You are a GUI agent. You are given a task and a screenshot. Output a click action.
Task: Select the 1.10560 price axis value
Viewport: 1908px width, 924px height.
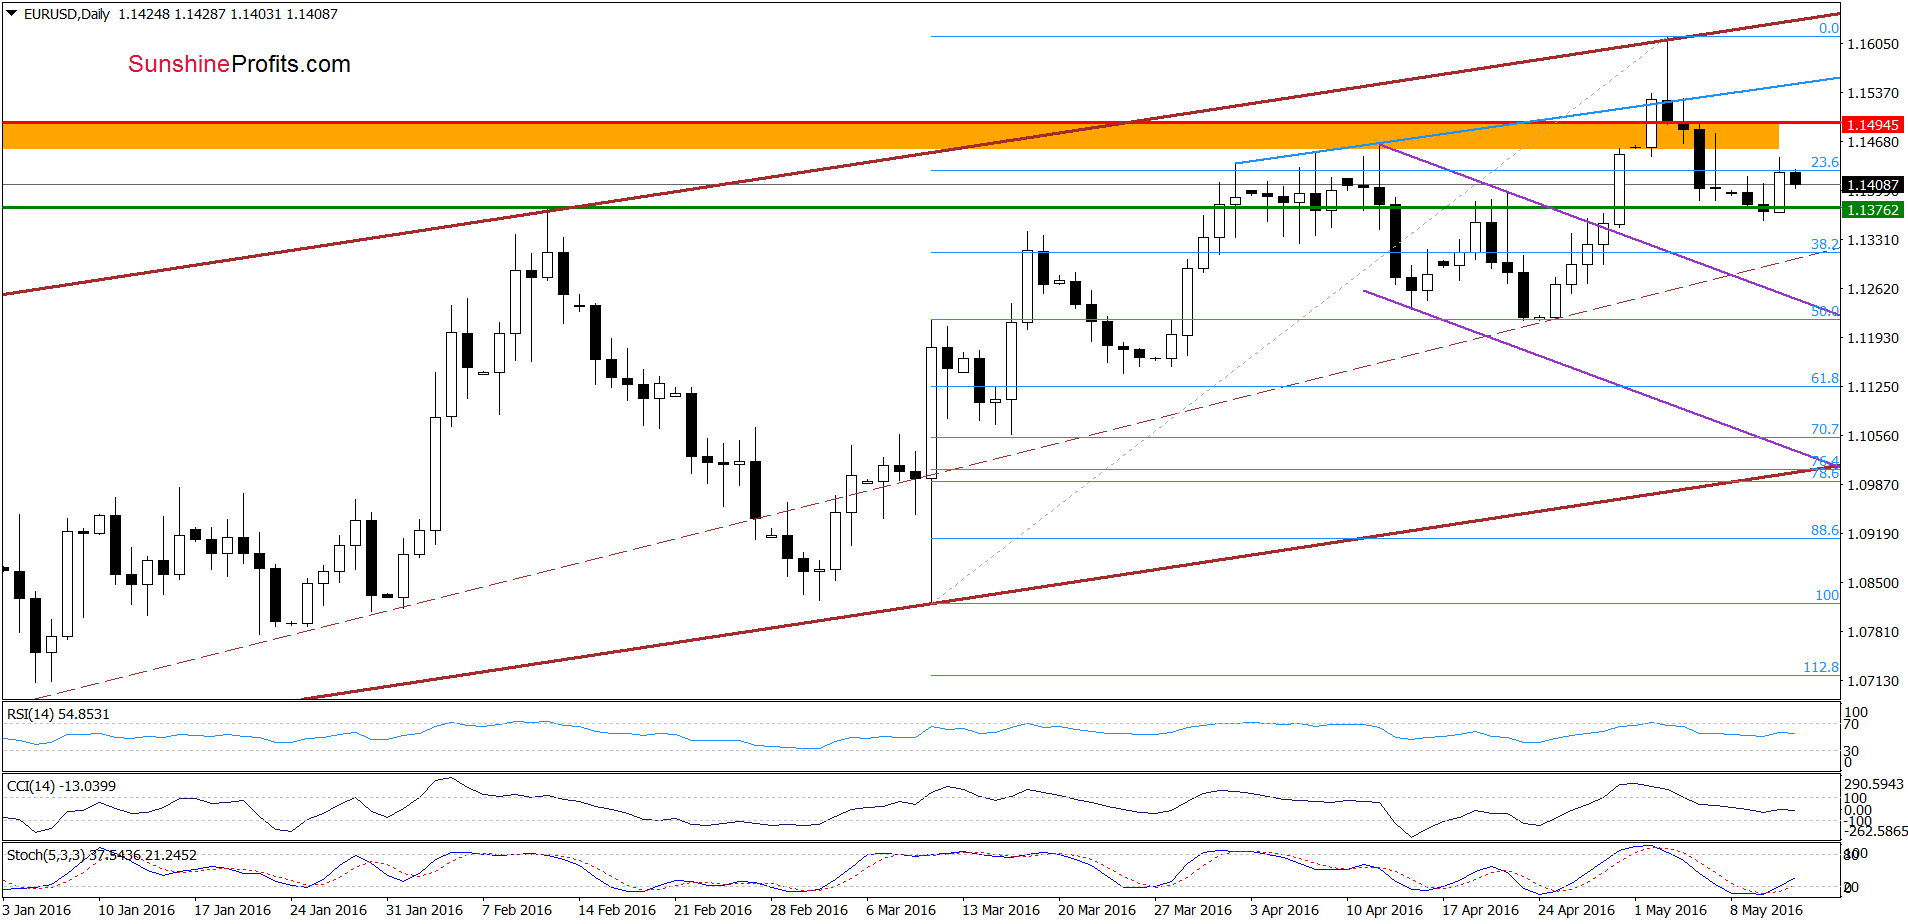click(1873, 436)
